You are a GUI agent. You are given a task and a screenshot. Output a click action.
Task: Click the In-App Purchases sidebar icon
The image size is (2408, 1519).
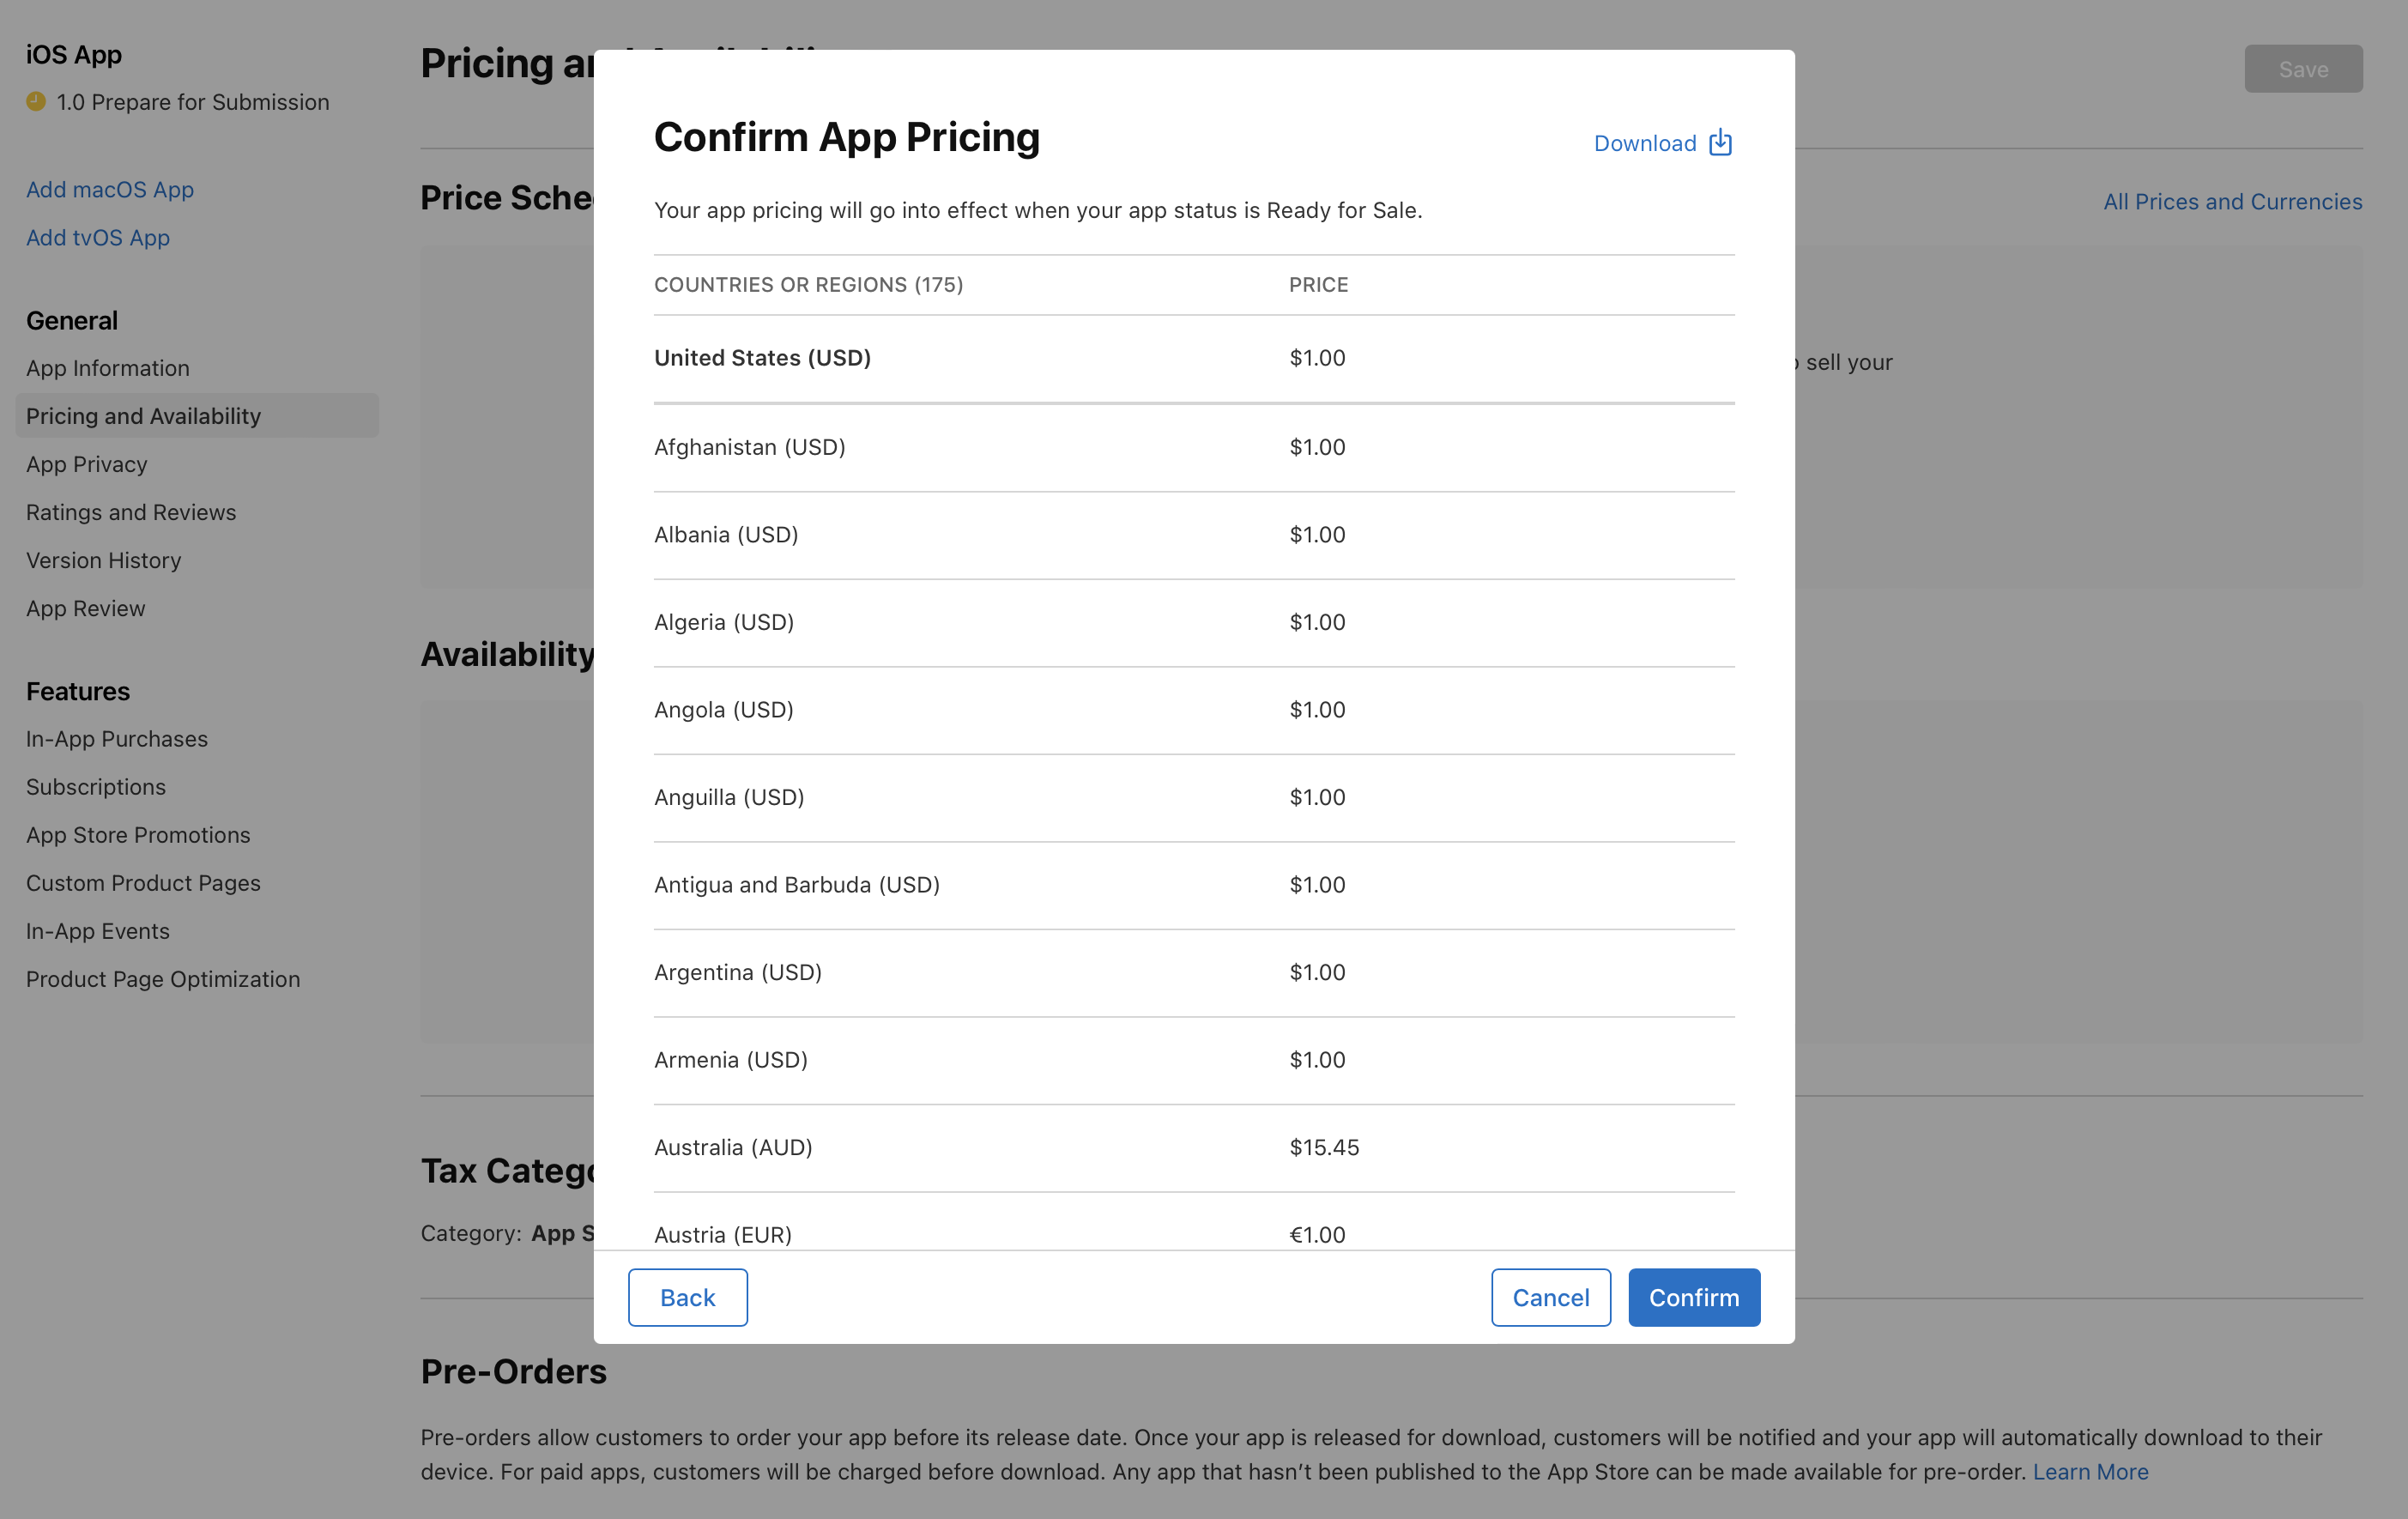(118, 736)
